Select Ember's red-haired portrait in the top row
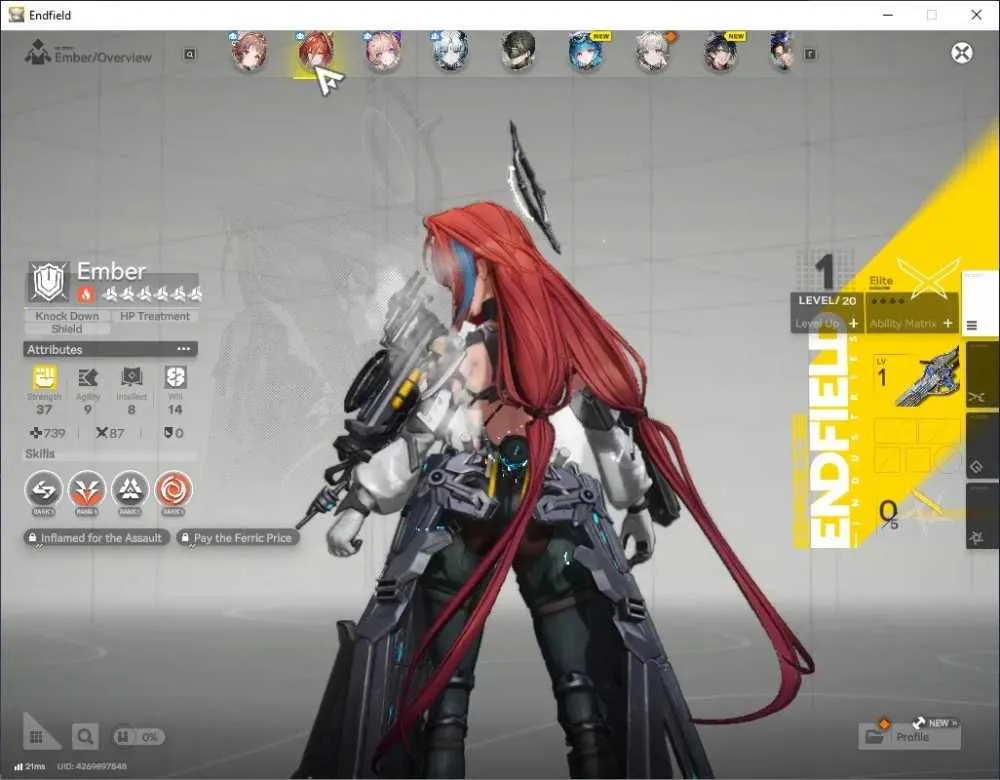1000x780 pixels. click(316, 52)
